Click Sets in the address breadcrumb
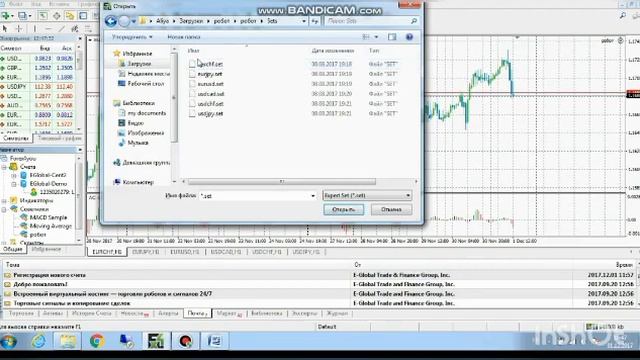 coord(272,21)
